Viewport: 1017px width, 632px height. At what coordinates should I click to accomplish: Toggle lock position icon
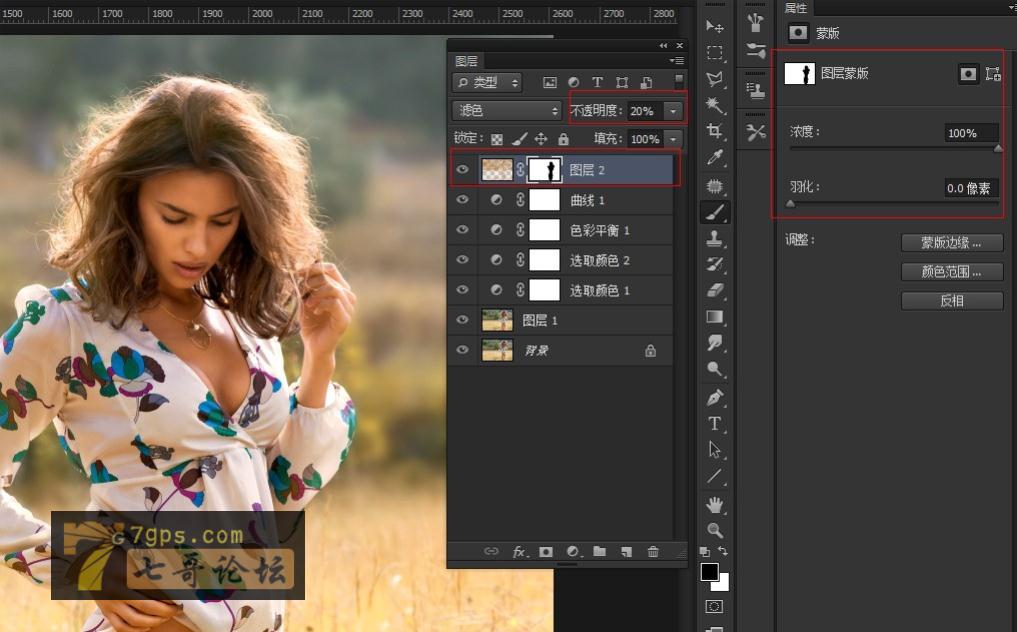541,139
